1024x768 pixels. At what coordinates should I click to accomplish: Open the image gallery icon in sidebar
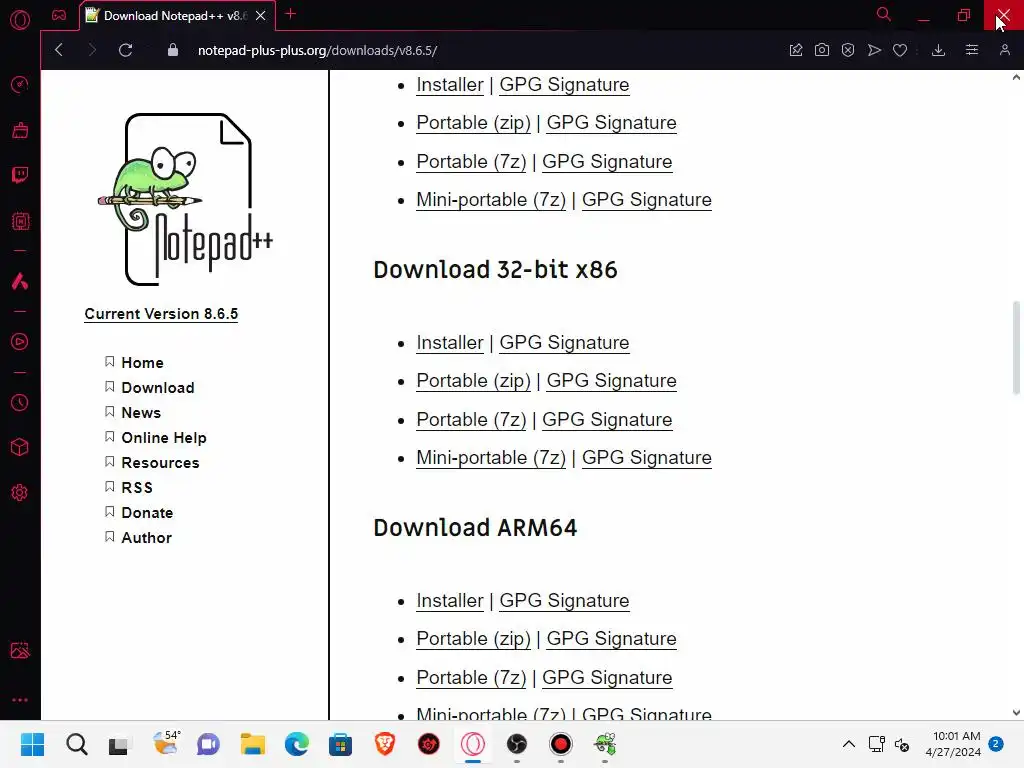(x=20, y=650)
